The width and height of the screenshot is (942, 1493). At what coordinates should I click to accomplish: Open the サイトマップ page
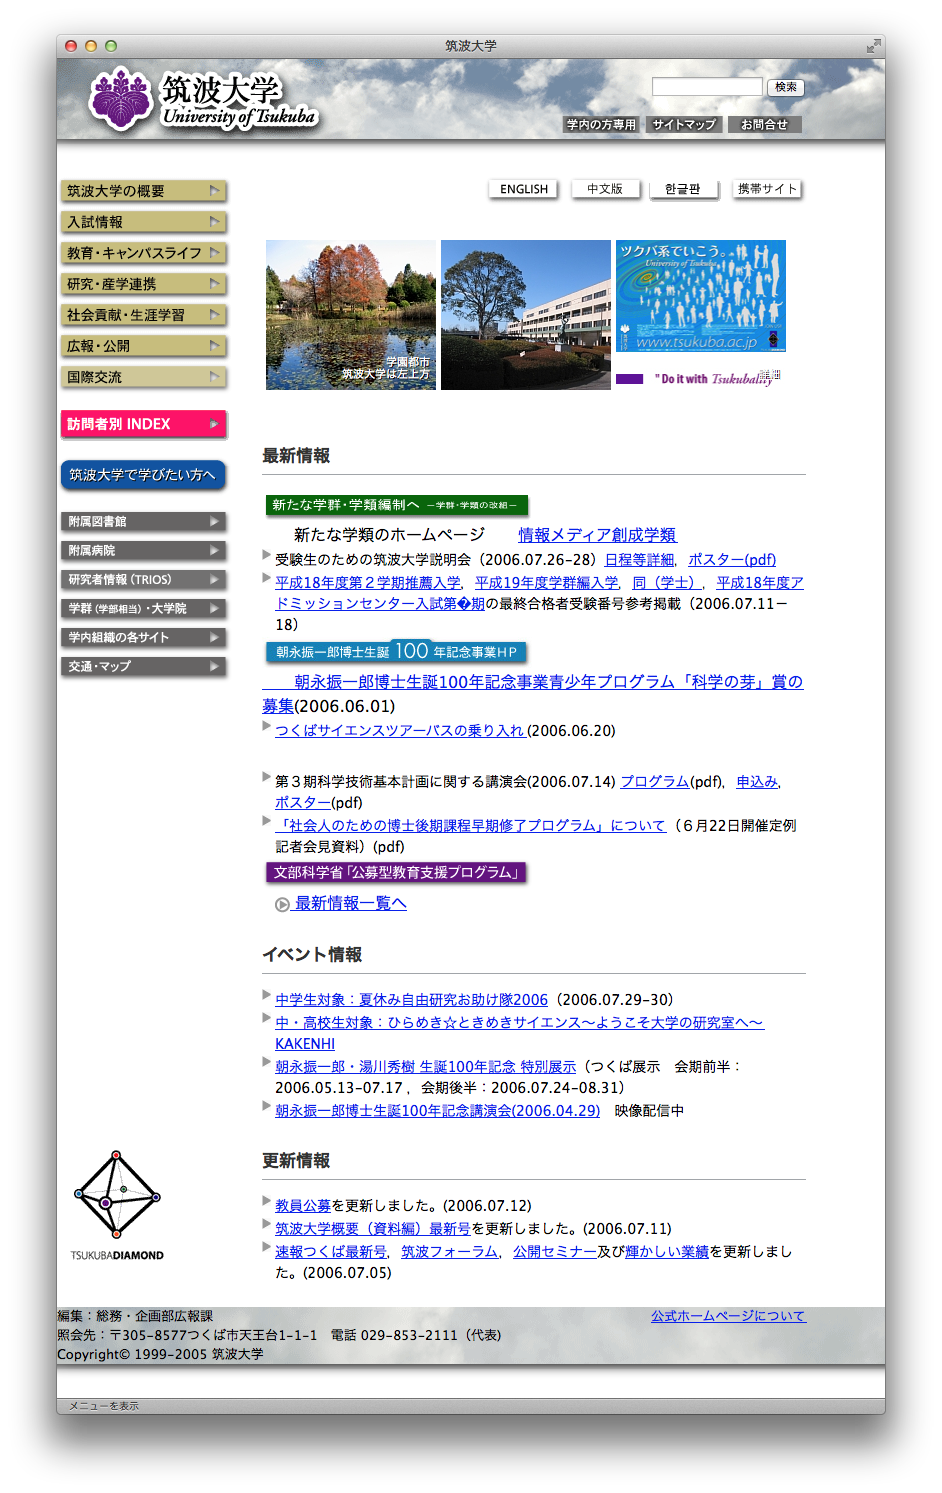(x=684, y=125)
